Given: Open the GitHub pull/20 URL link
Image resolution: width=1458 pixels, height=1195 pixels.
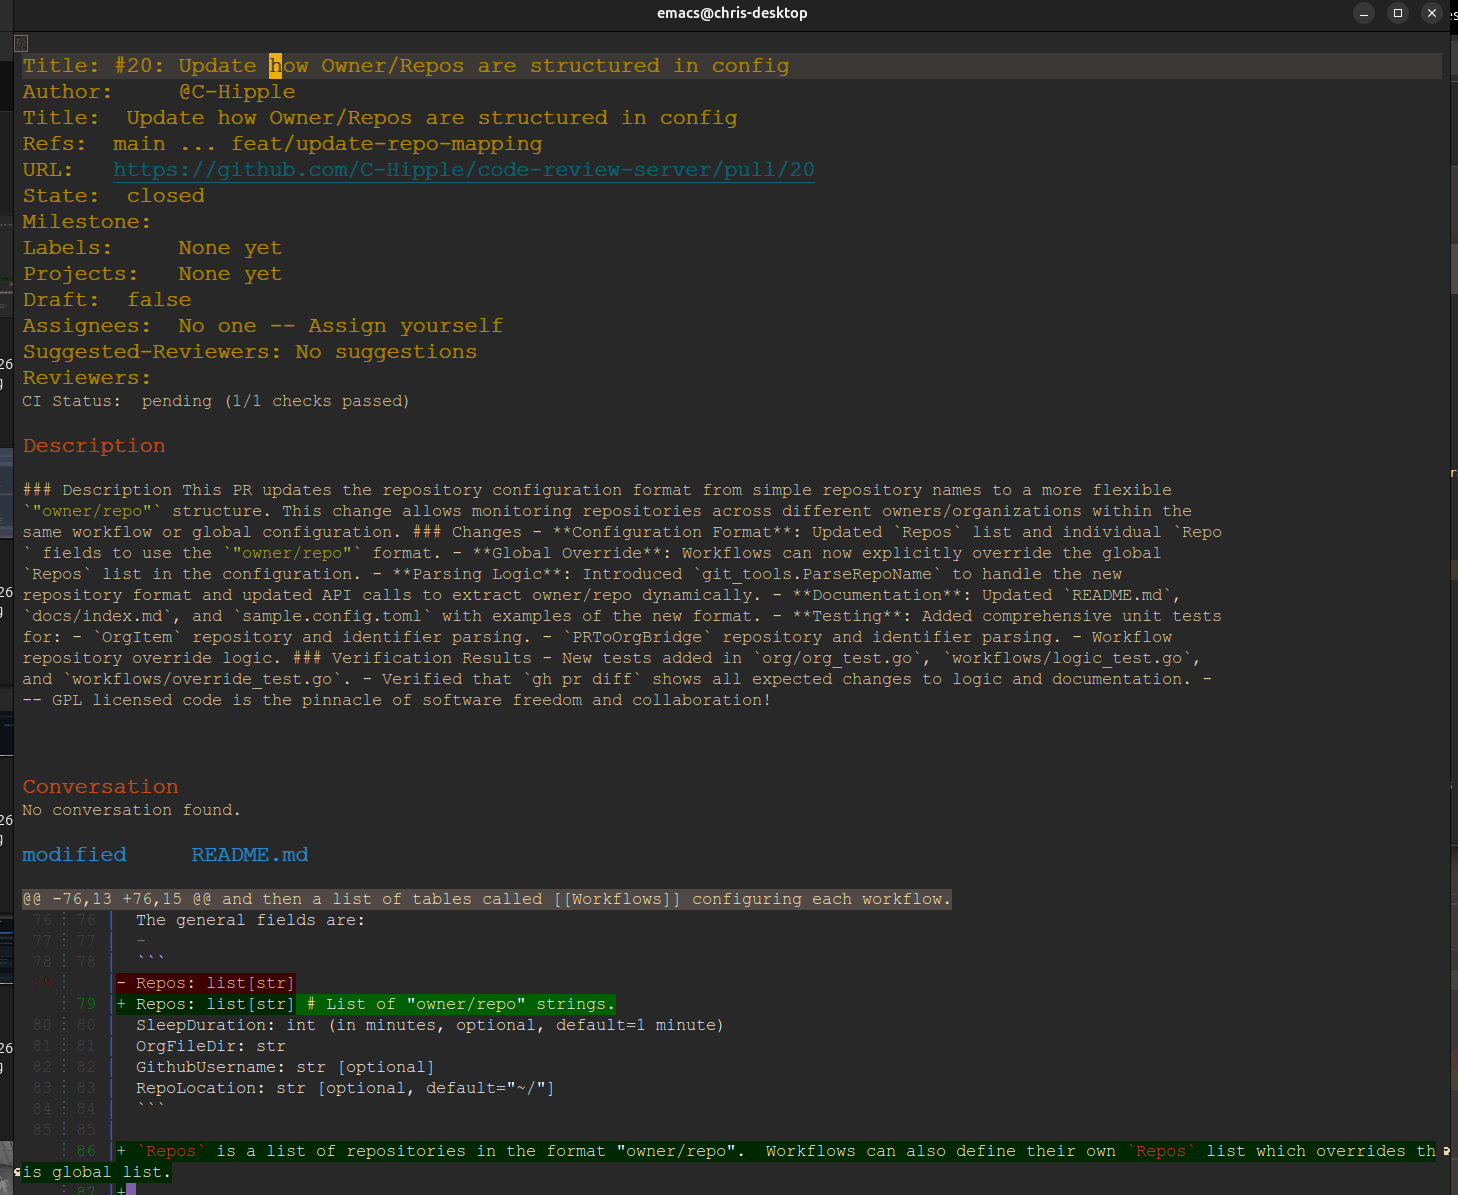Looking at the screenshot, I should (464, 170).
